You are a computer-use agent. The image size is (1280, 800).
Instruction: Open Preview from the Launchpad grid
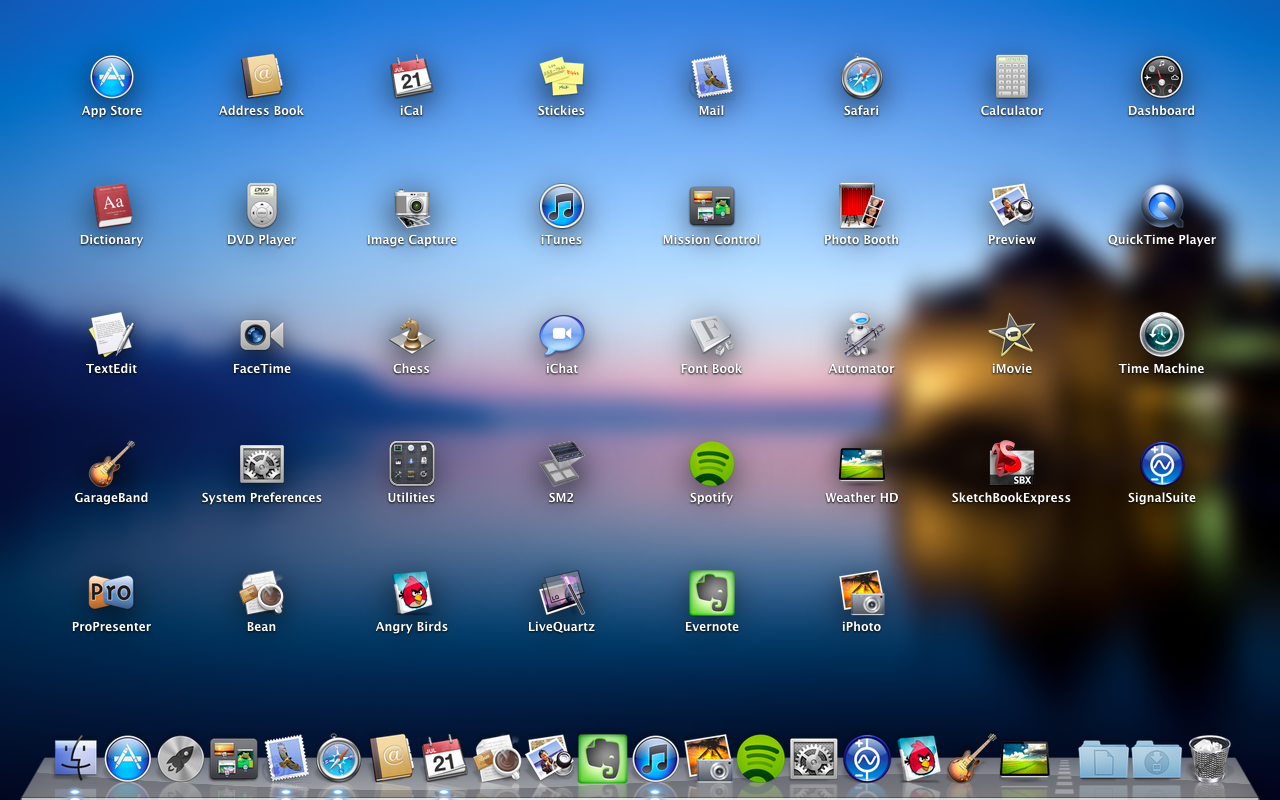1011,207
